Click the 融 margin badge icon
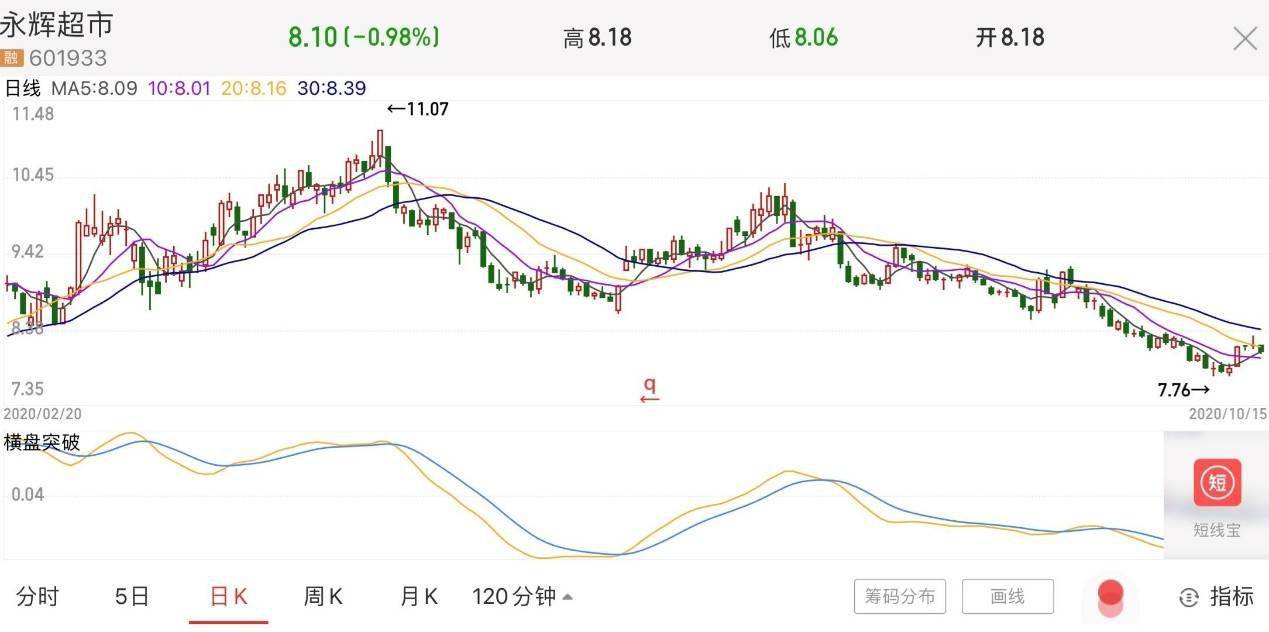The width and height of the screenshot is (1269, 632). coord(12,58)
